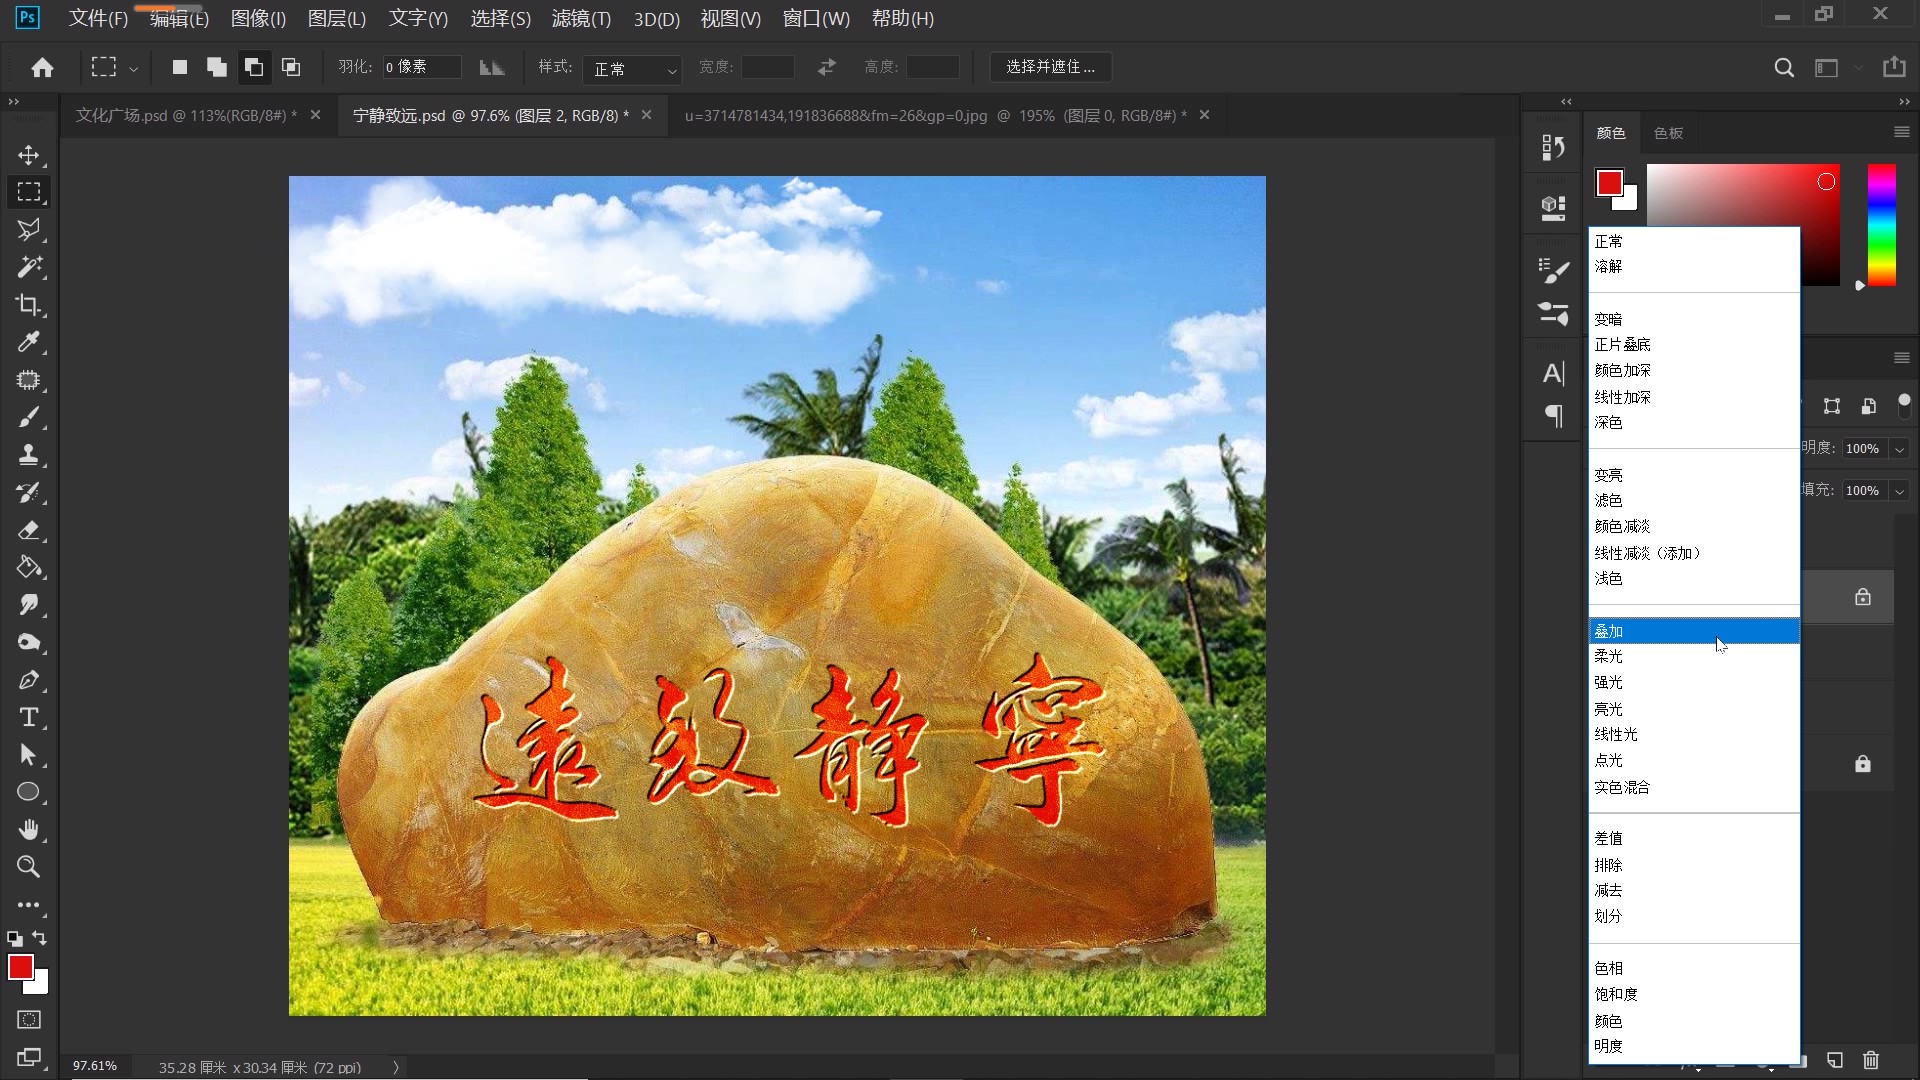Open the selection style dropdown showing 正常
This screenshot has width=1920, height=1080.
coord(631,69)
